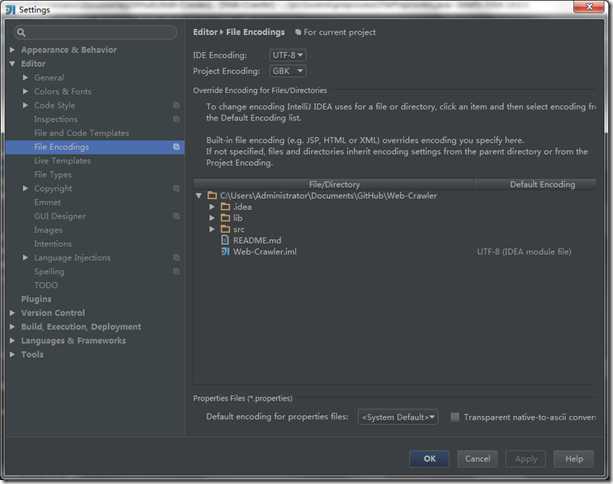This screenshot has width=613, height=484.
Task: Open default properties files encoding dropdown
Action: [x=398, y=417]
